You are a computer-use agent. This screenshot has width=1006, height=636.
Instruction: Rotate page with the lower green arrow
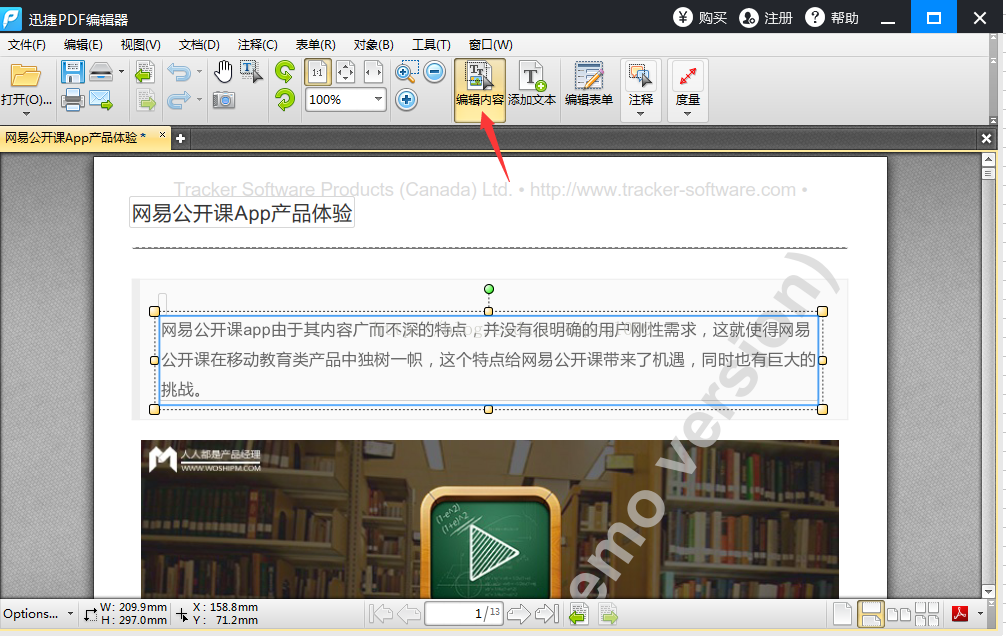click(285, 100)
